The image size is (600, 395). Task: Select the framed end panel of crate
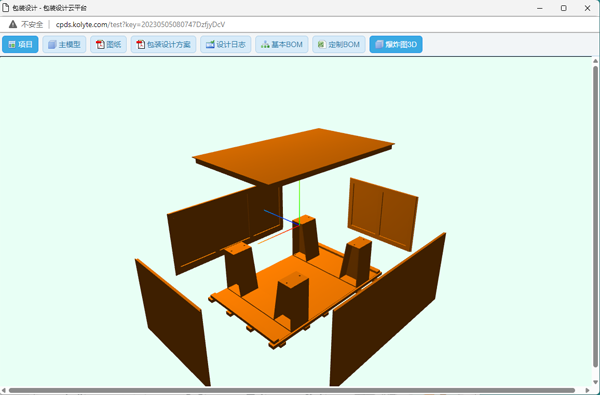(383, 214)
